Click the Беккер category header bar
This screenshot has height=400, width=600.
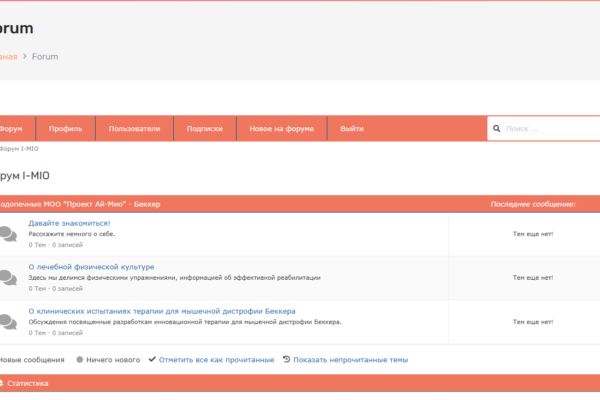pyautogui.click(x=300, y=204)
